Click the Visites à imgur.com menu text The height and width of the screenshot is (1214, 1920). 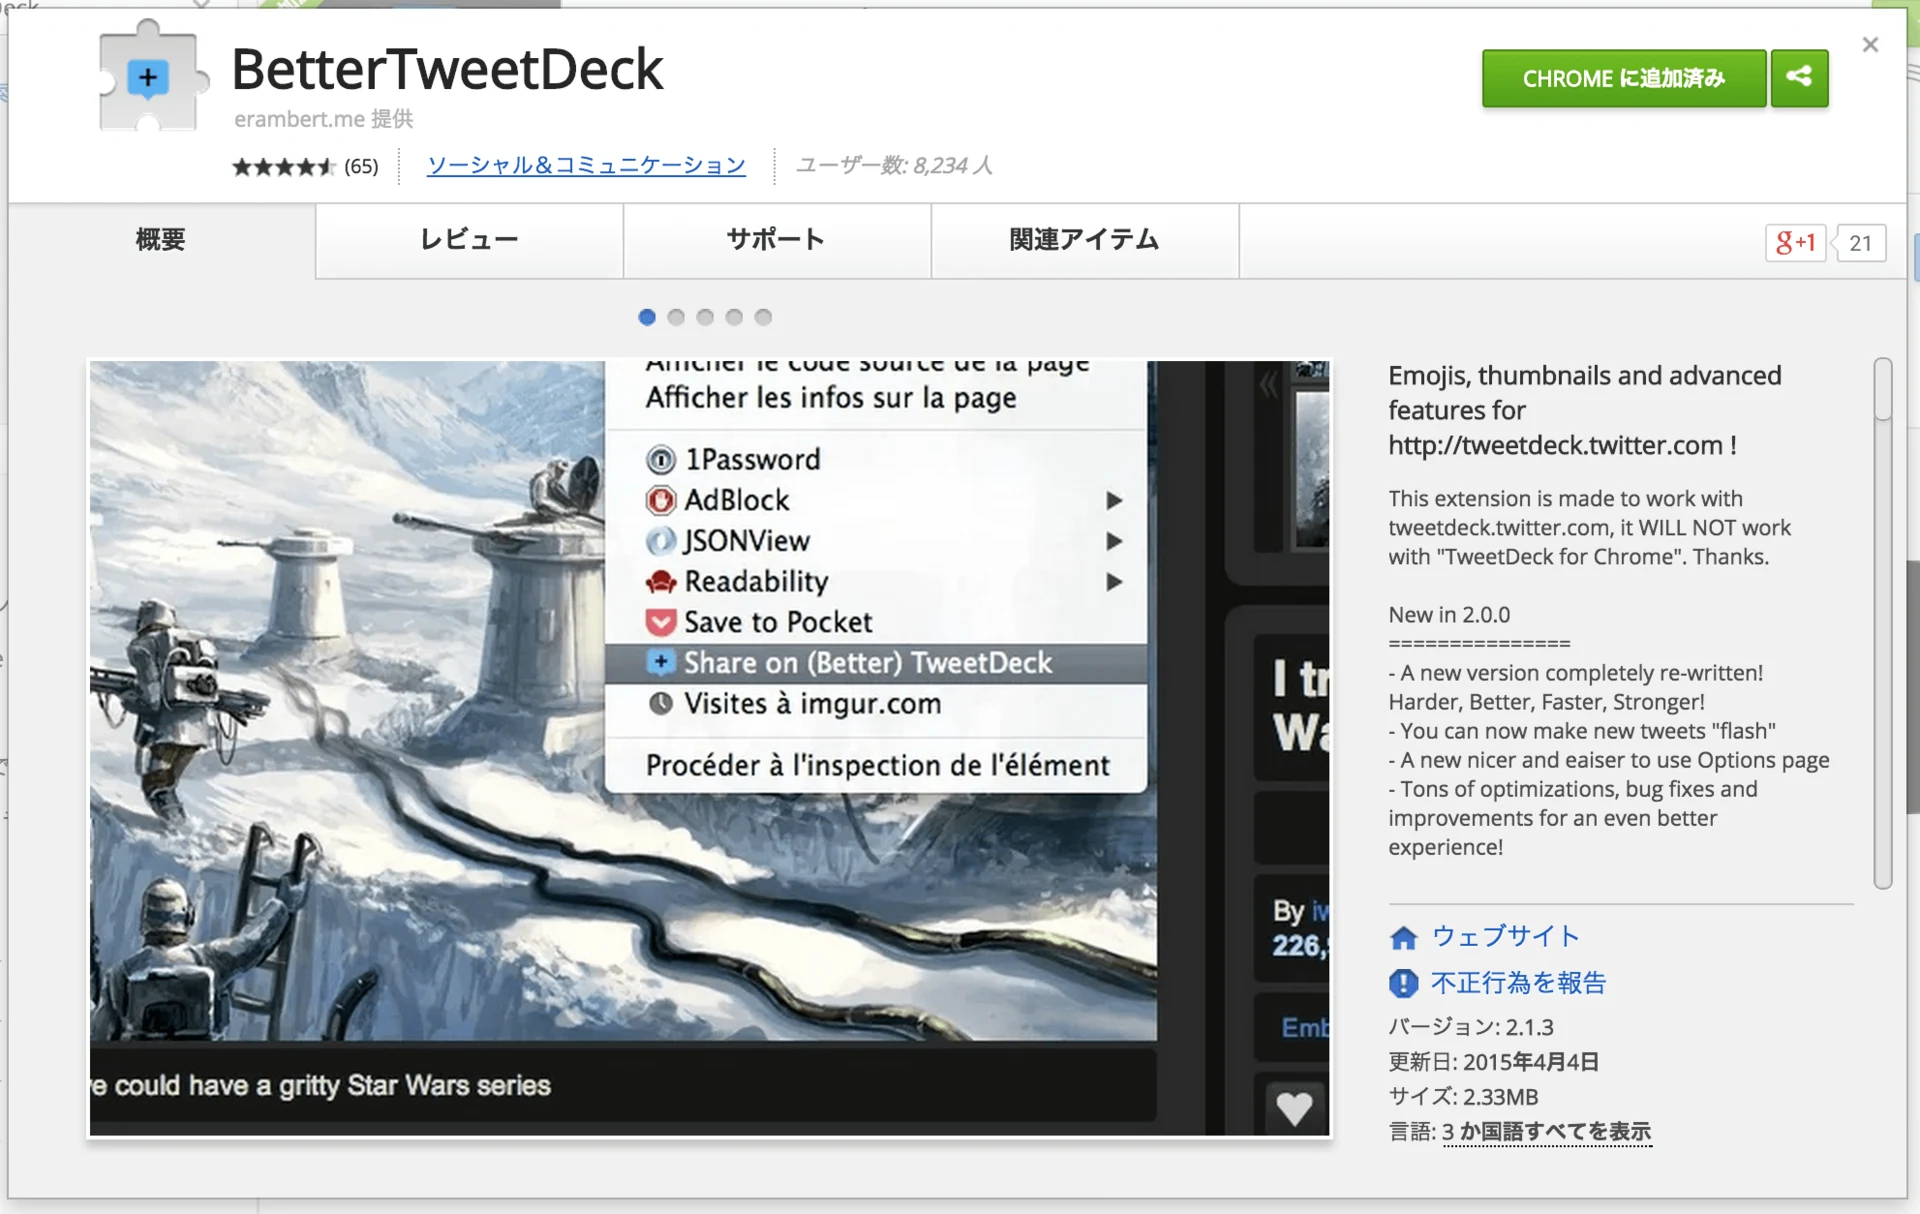(812, 704)
